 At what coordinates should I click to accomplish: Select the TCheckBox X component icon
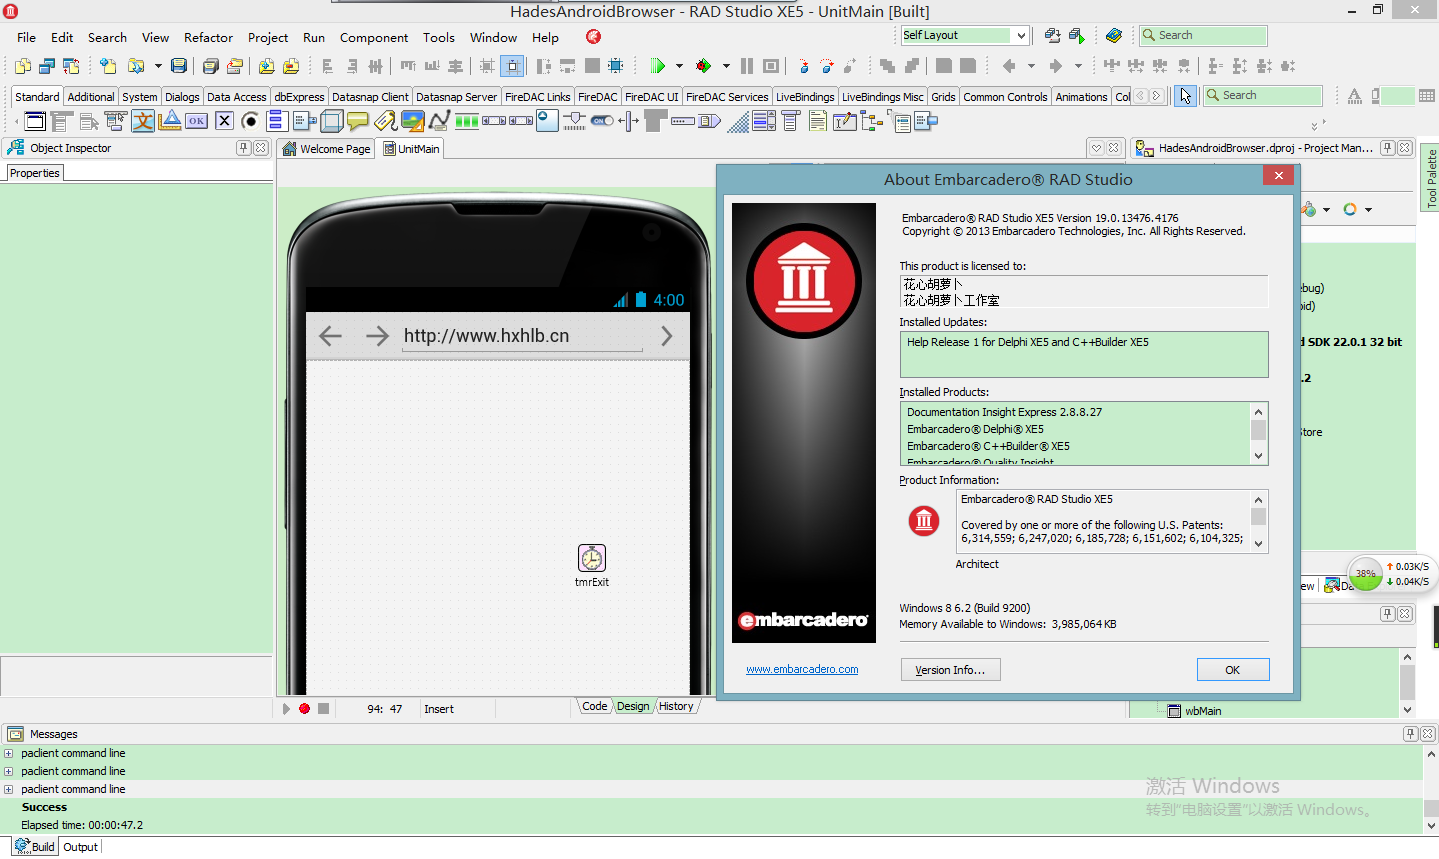click(x=224, y=121)
